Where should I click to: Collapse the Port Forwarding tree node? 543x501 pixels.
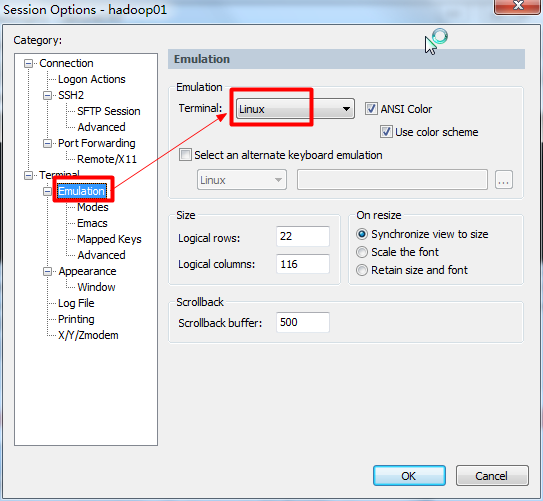coord(47,143)
